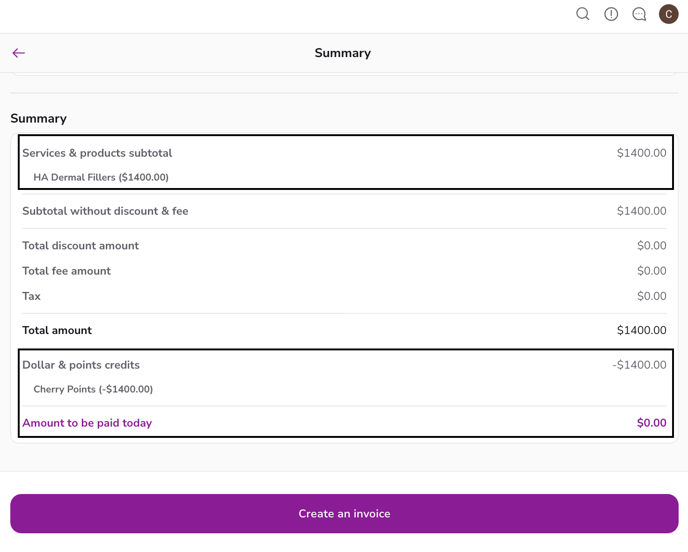Click the Amount to be paid today label
The image size is (688, 552).
[87, 423]
